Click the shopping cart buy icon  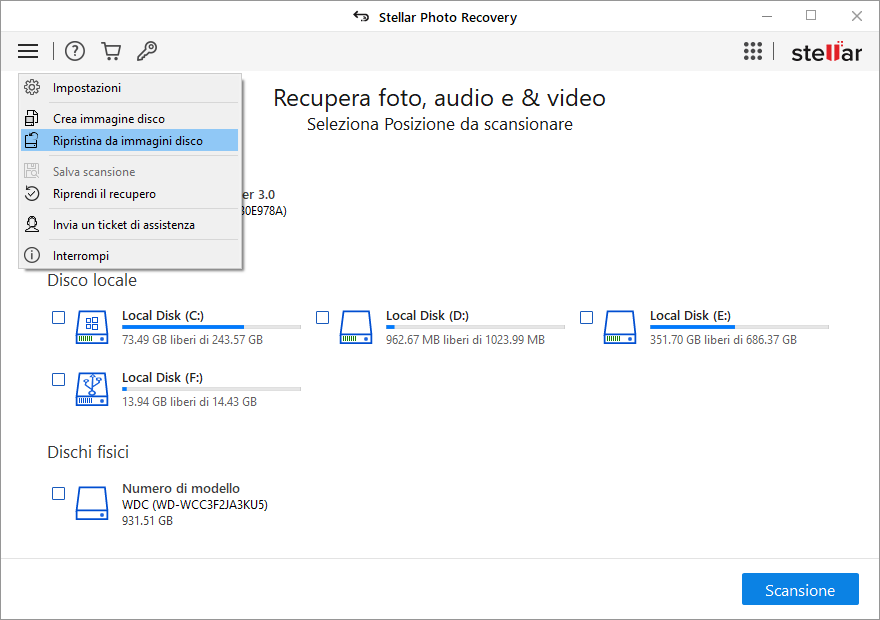(111, 51)
